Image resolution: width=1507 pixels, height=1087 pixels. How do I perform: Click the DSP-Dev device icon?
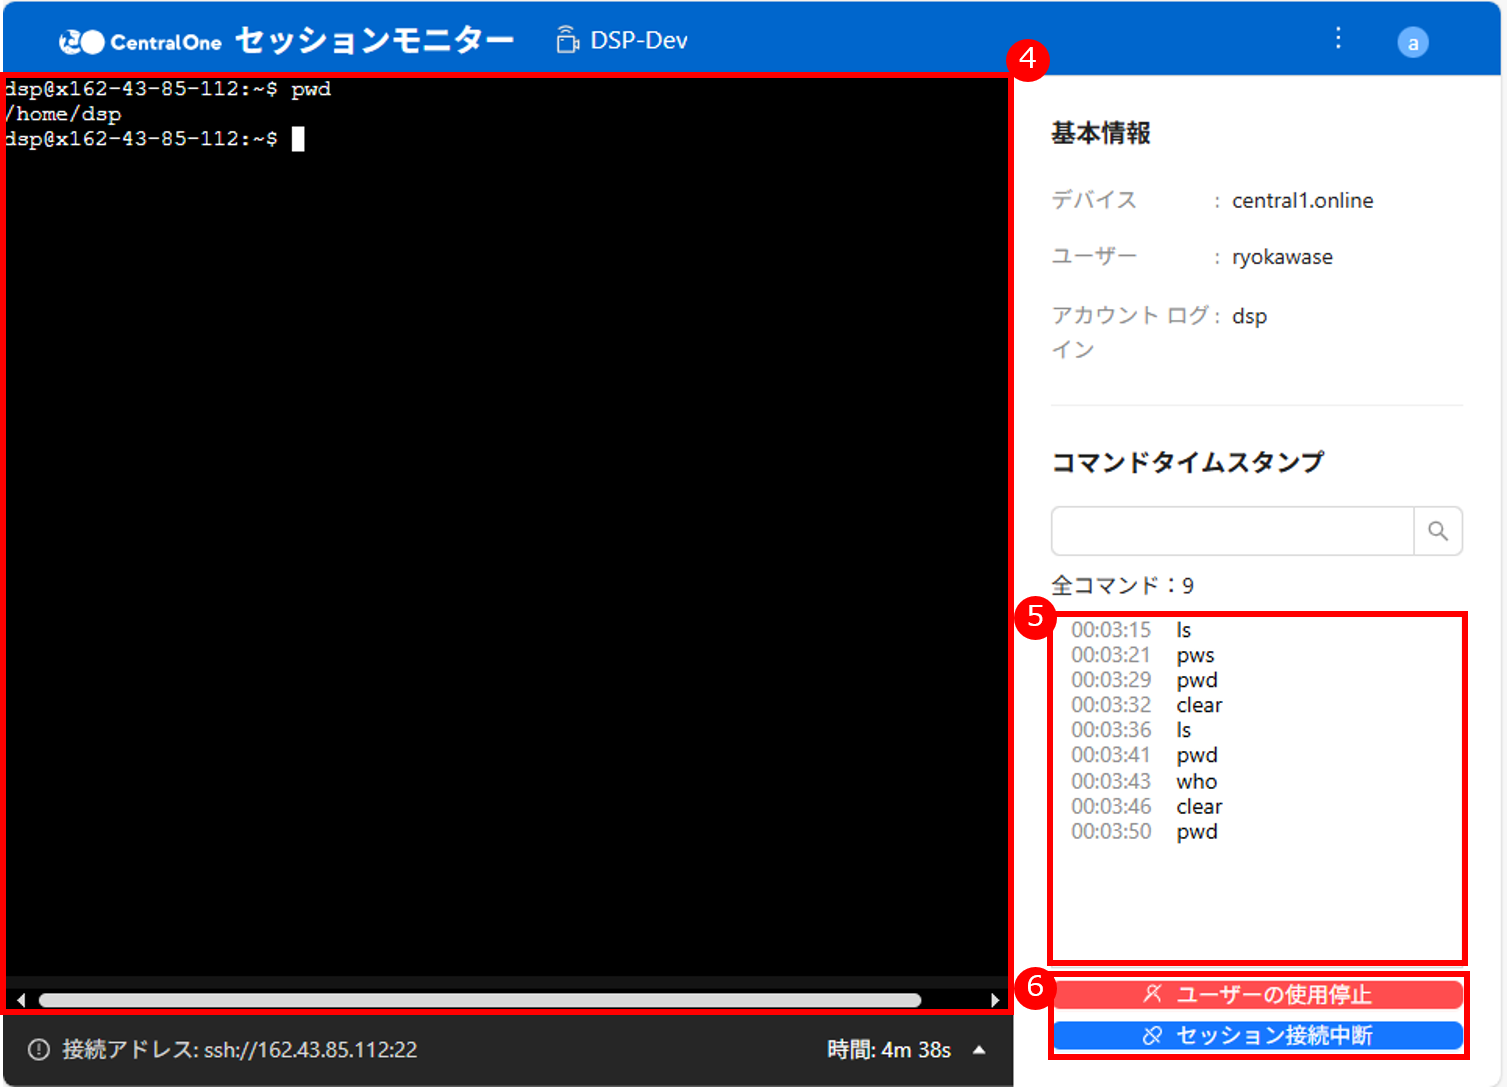[x=567, y=40]
